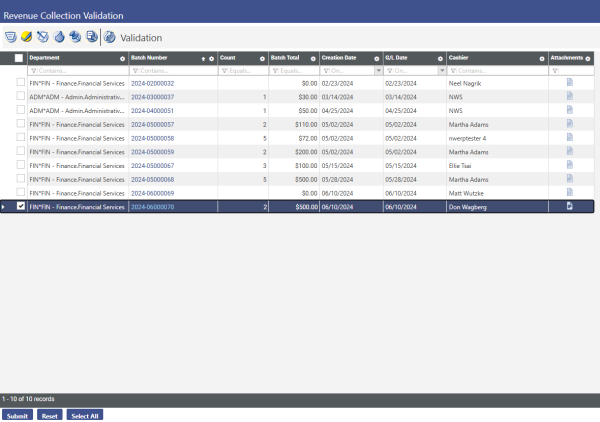Open batch link 2024-06000069
Screen dimensions: 600x422
[x=153, y=193]
